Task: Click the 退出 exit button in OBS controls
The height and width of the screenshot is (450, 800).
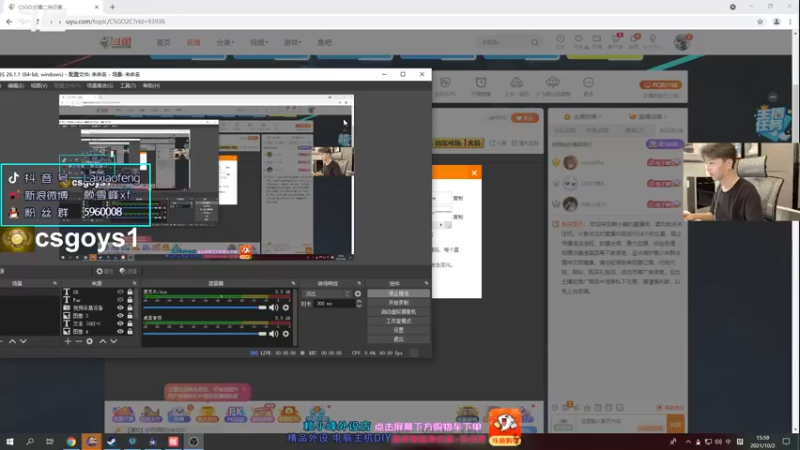Action: tap(398, 339)
